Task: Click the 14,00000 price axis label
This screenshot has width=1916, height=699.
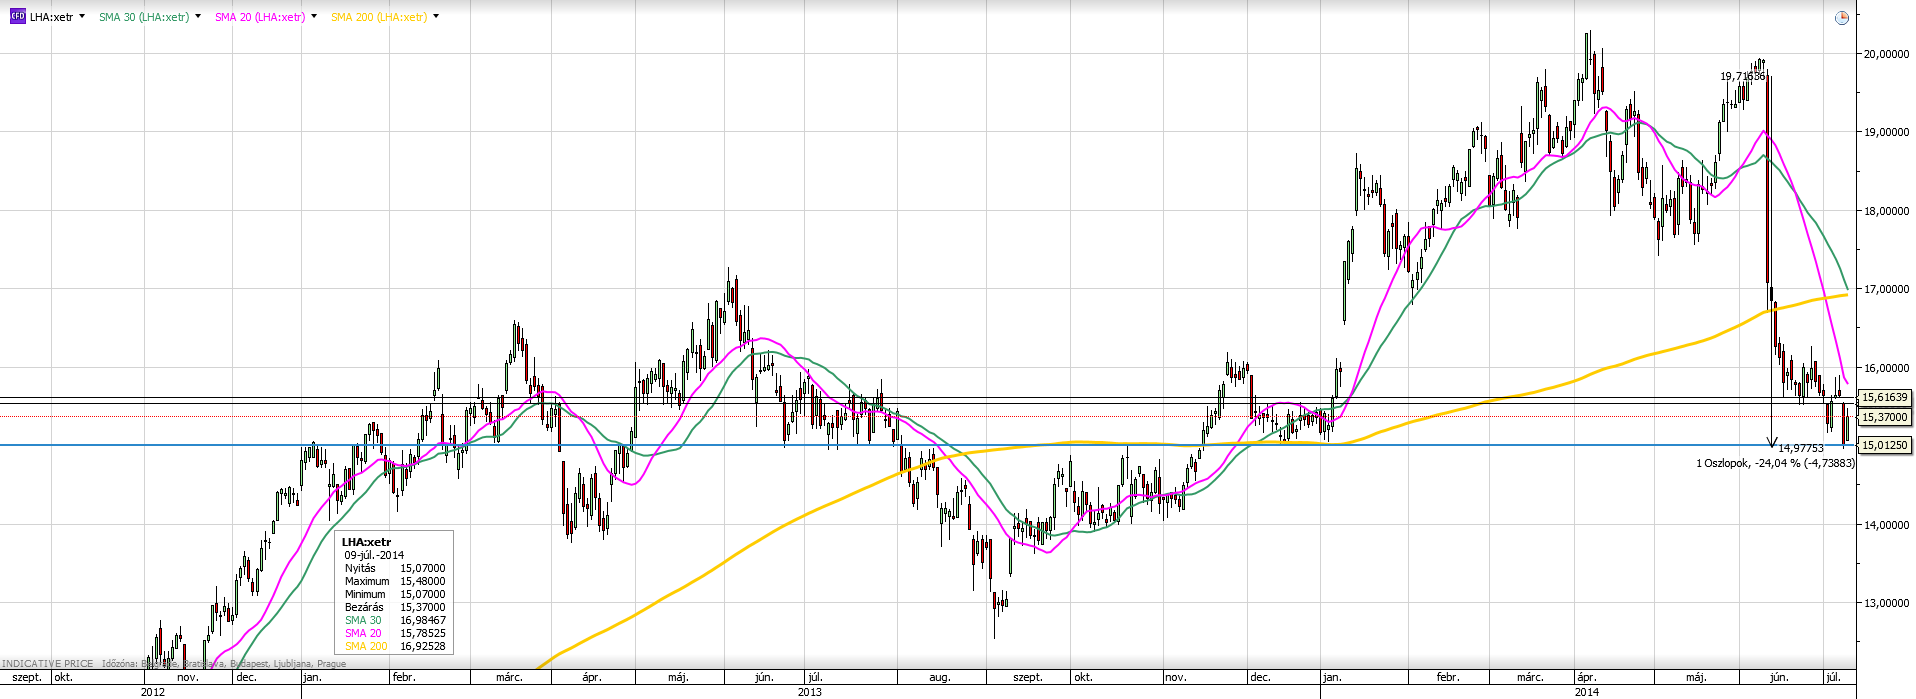Action: [1885, 525]
